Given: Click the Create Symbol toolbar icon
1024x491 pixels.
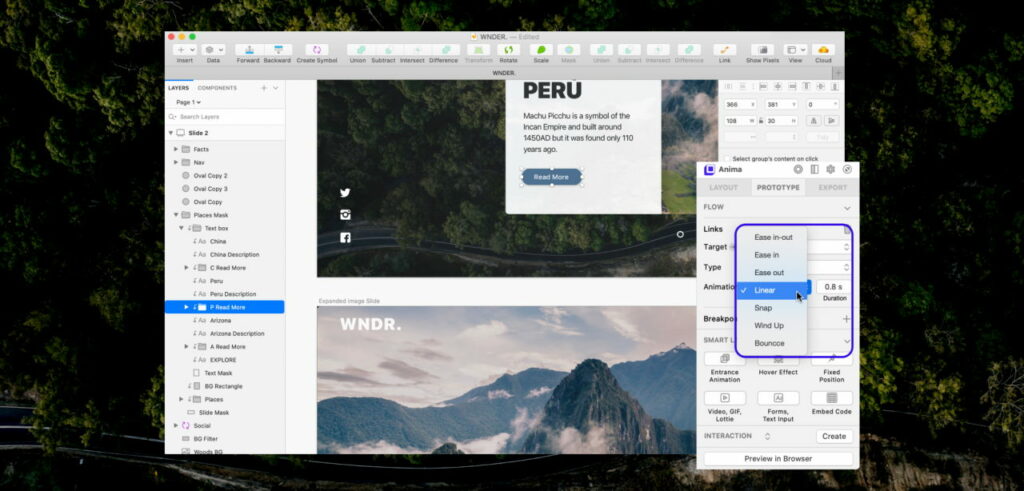Looking at the screenshot, I should coord(317,49).
